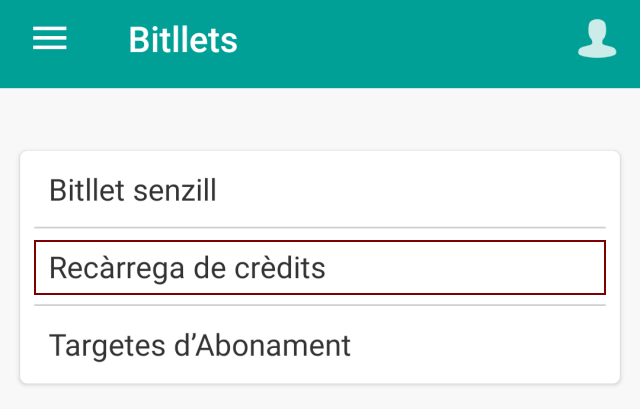Choose Targetes d'Abonament entry
This screenshot has width=640, height=409.
point(319,346)
